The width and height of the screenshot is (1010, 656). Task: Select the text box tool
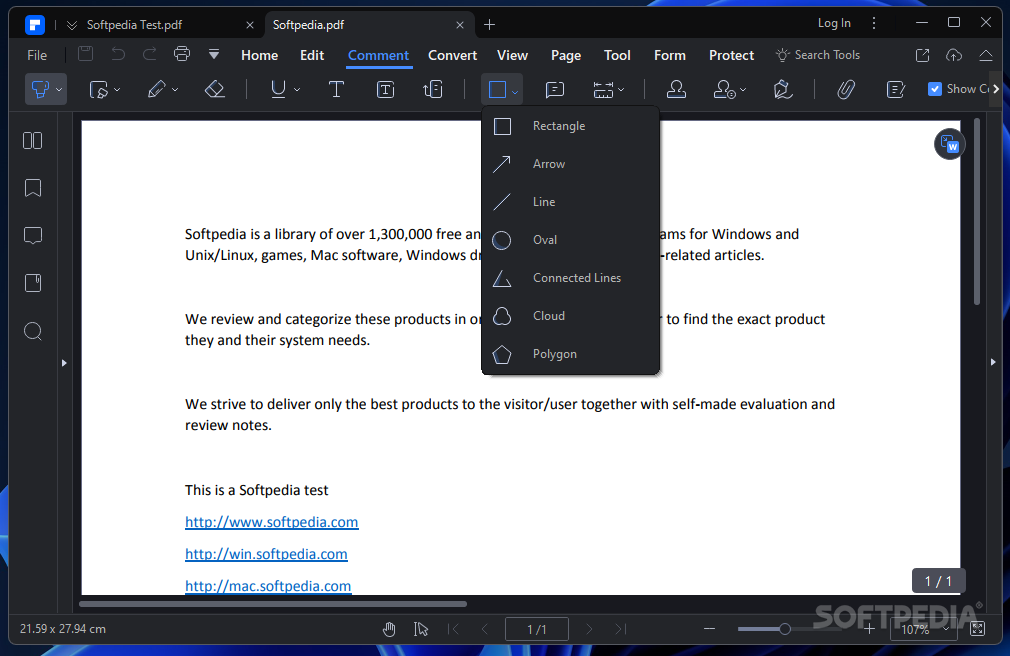(385, 90)
